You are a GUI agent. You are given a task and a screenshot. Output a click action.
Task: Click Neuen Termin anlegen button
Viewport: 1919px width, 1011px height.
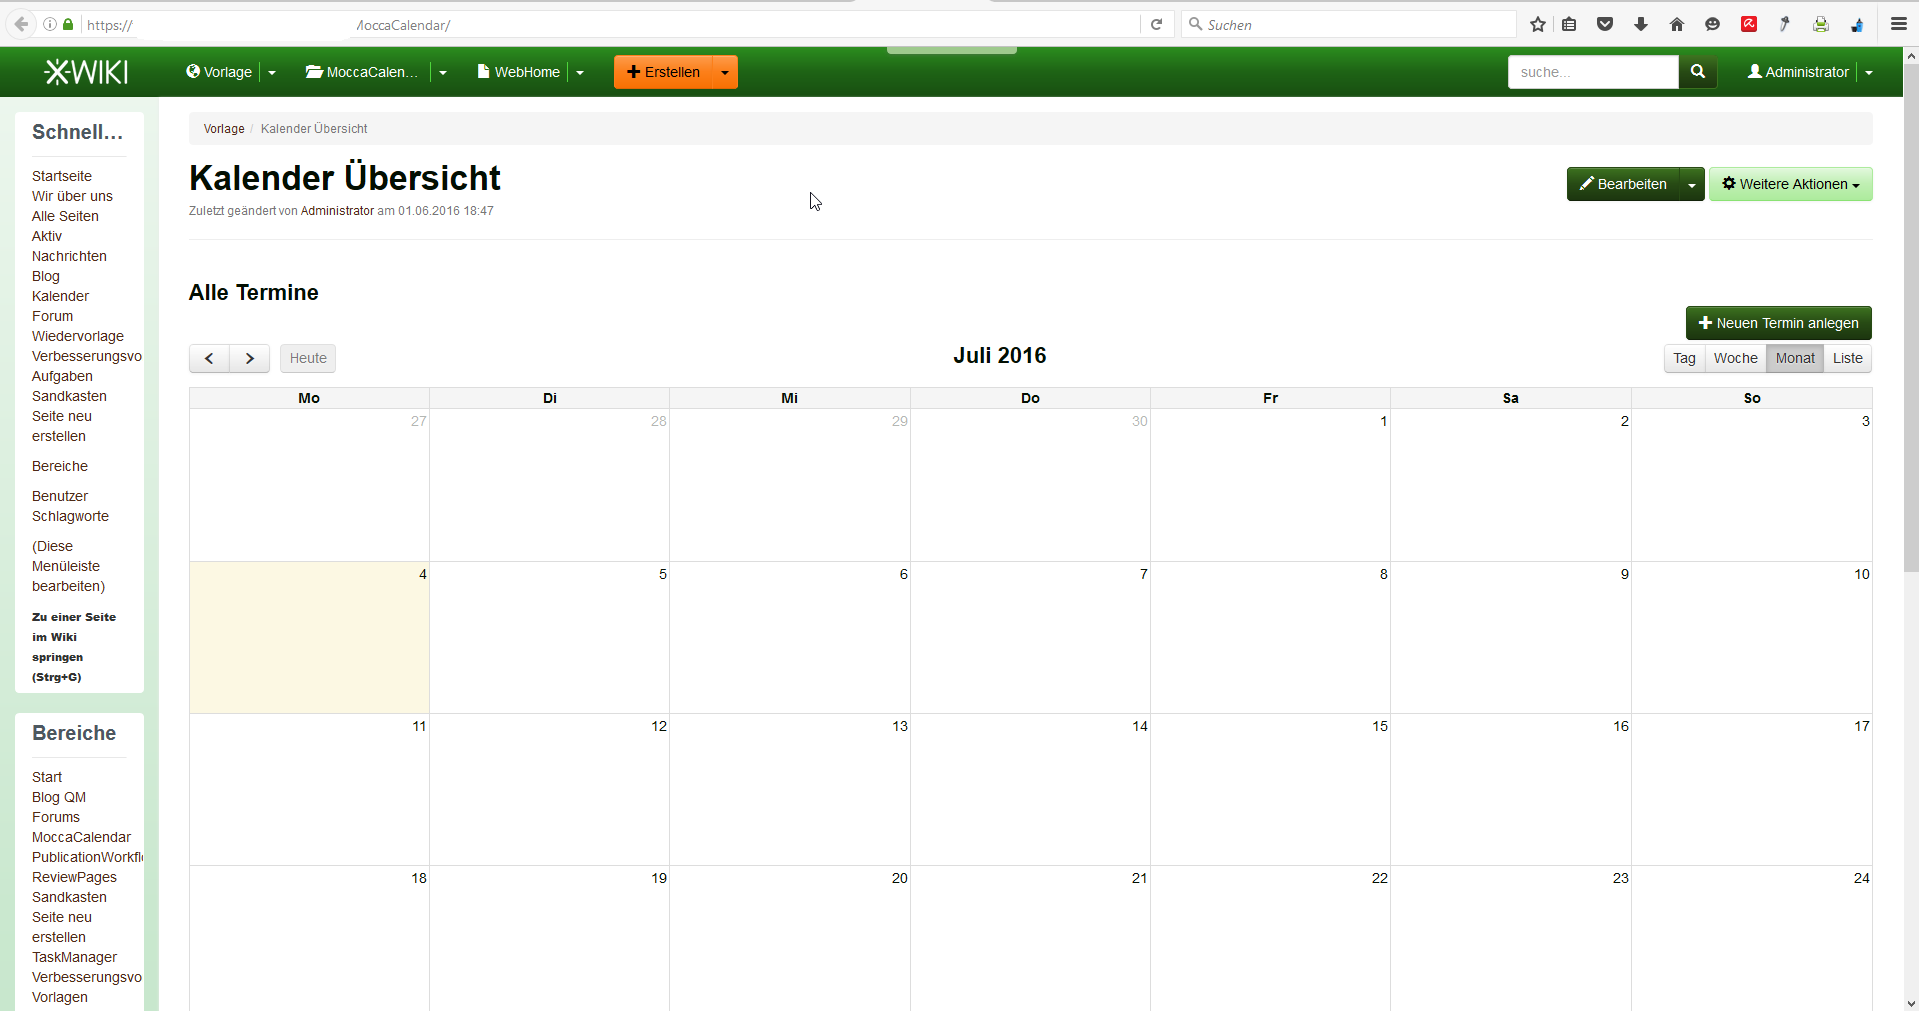[x=1778, y=323]
